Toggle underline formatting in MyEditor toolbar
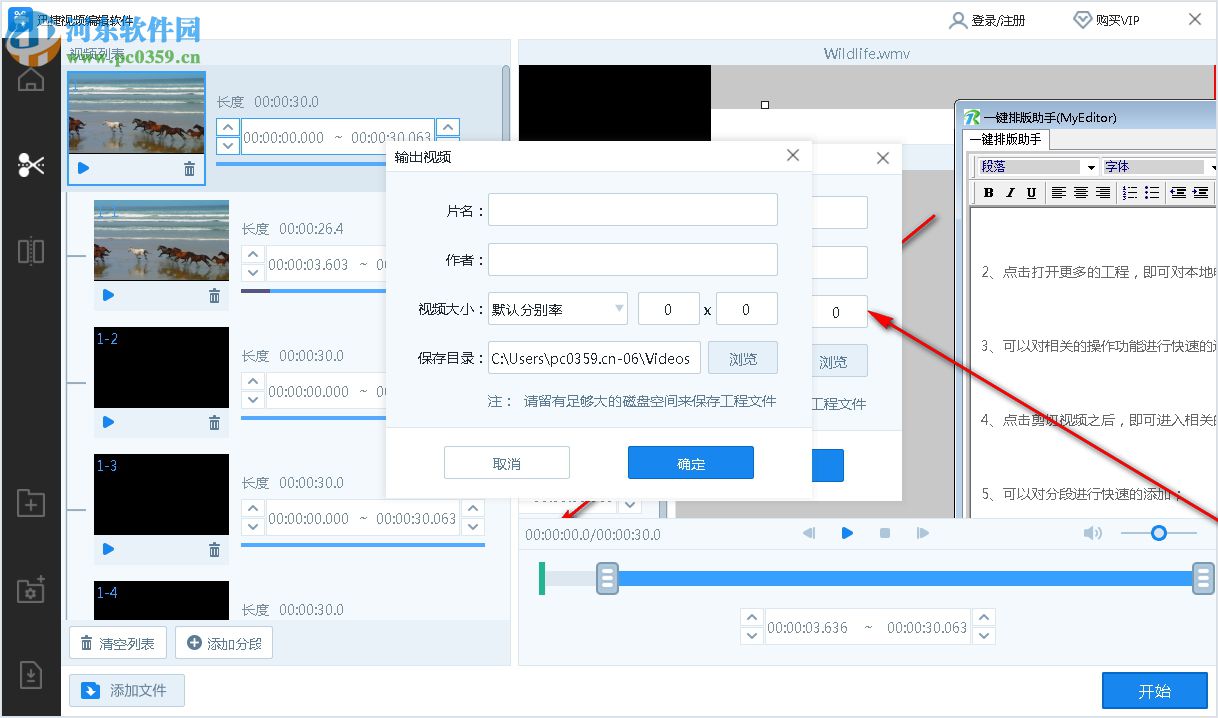This screenshot has height=718, width=1218. click(x=1031, y=192)
